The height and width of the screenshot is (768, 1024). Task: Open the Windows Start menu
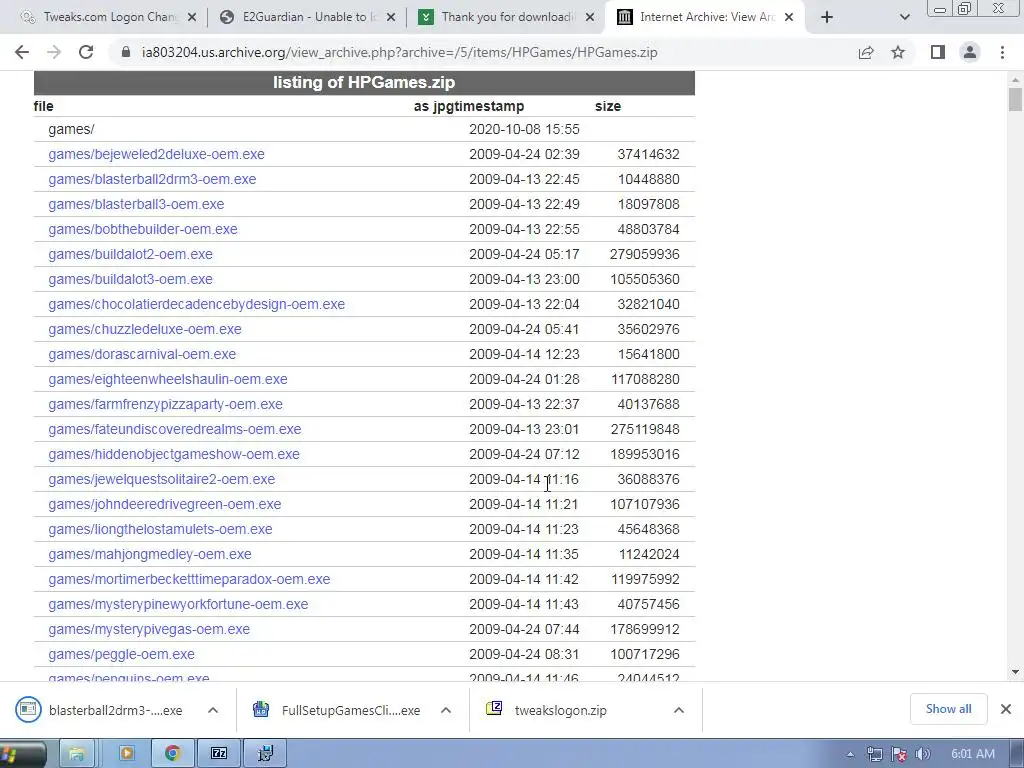(x=20, y=754)
